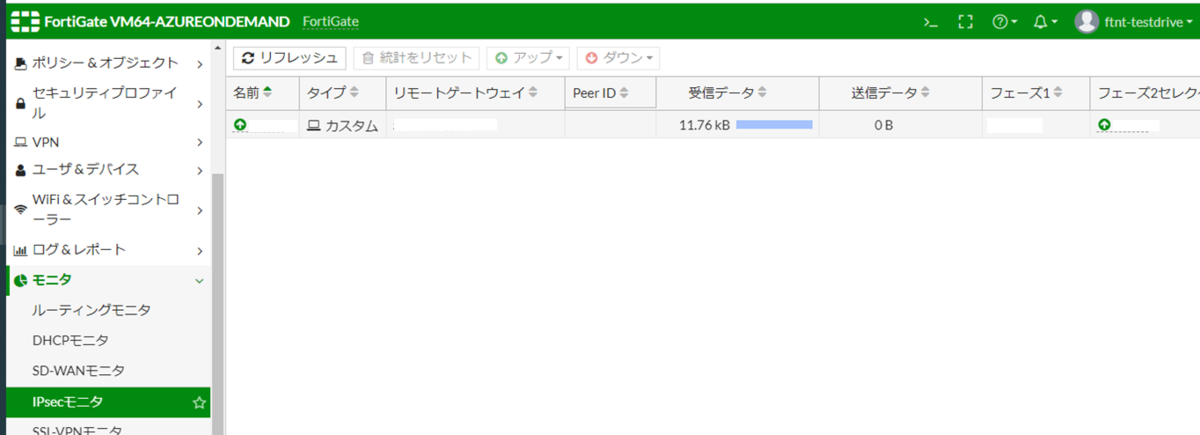Open SD-WANモニタ page

[79, 371]
